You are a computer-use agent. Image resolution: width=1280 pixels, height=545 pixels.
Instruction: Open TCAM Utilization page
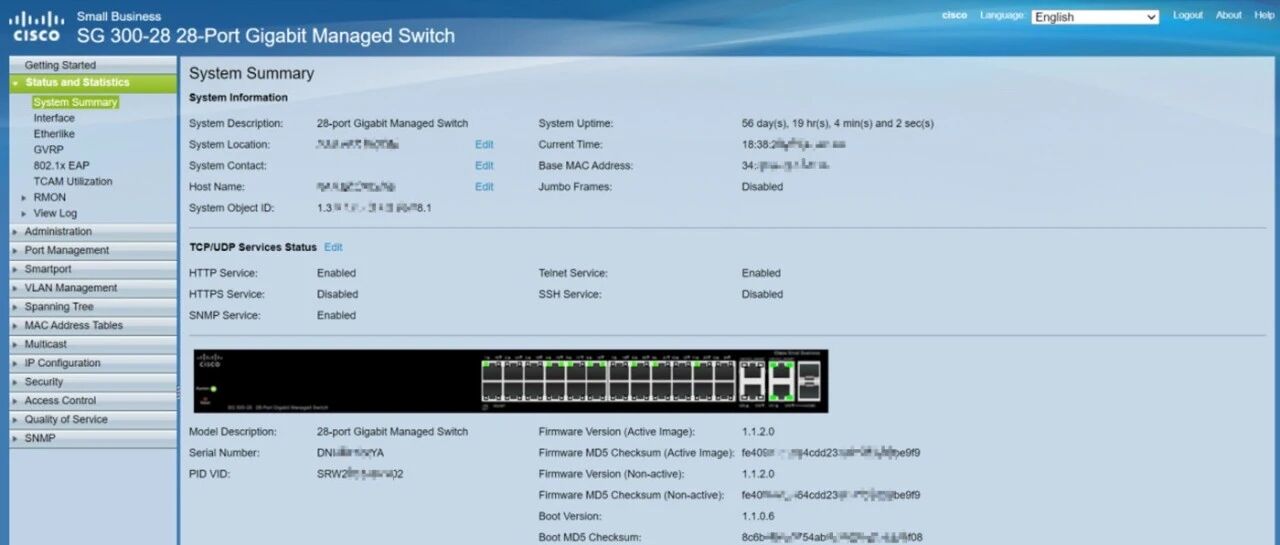pos(73,182)
